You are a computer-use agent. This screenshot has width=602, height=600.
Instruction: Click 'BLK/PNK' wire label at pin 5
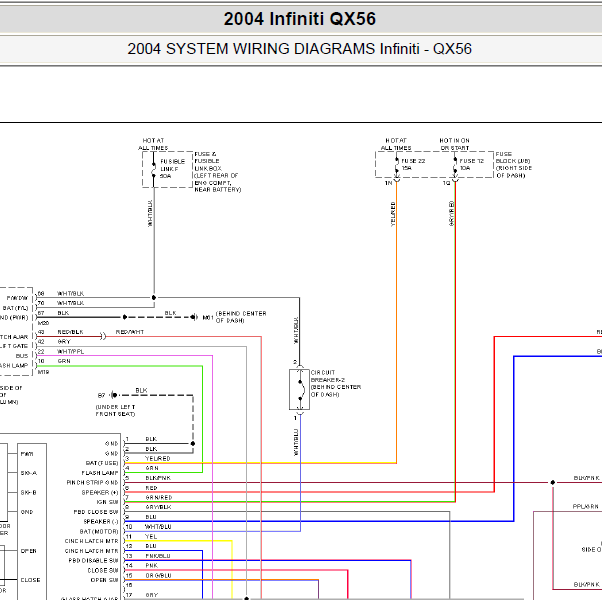point(158,478)
